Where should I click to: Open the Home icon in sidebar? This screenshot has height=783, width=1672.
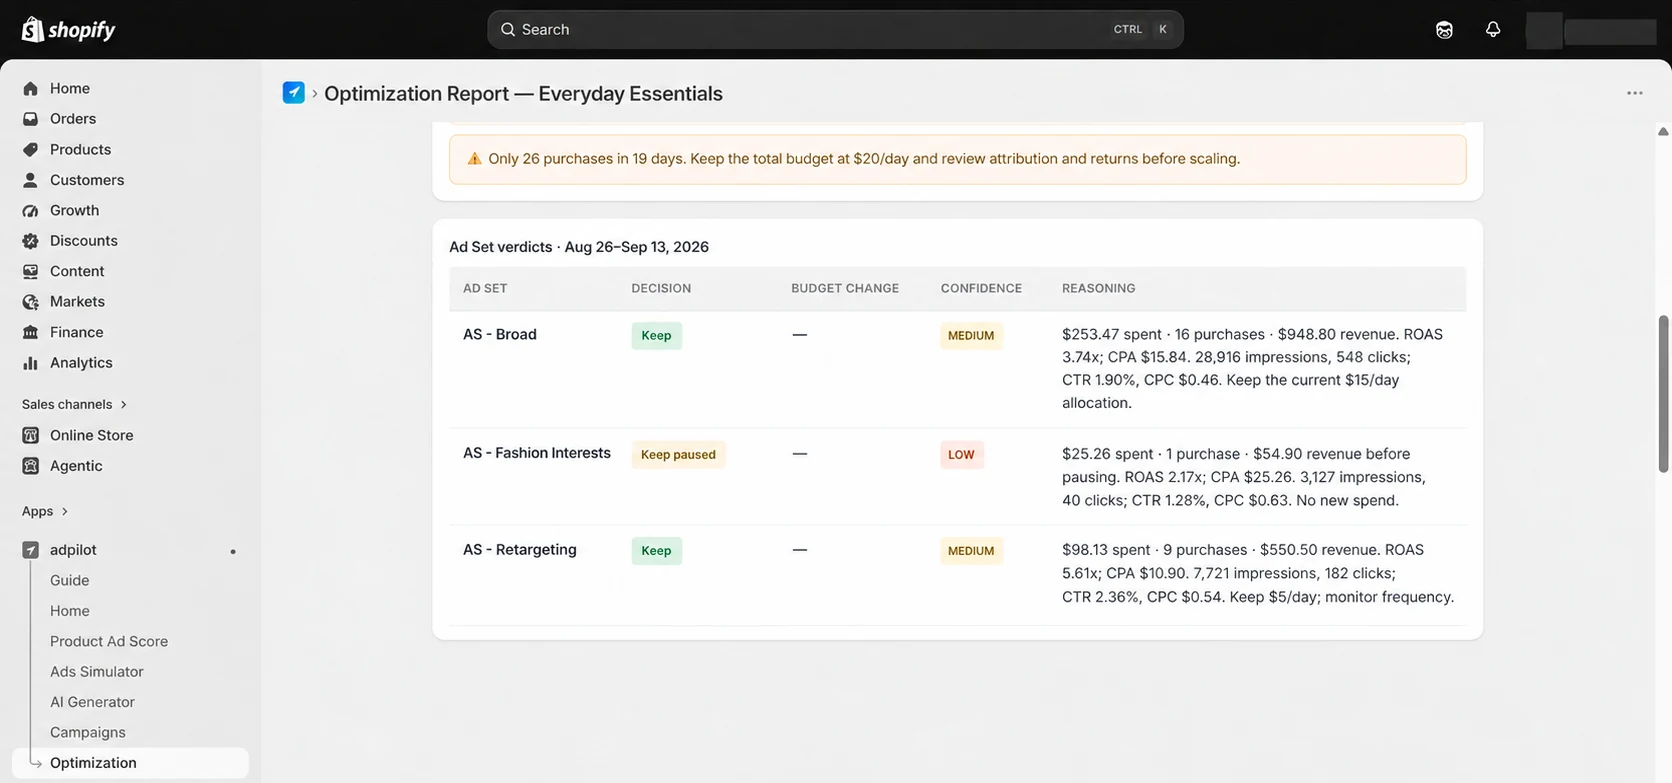pyautogui.click(x=30, y=88)
